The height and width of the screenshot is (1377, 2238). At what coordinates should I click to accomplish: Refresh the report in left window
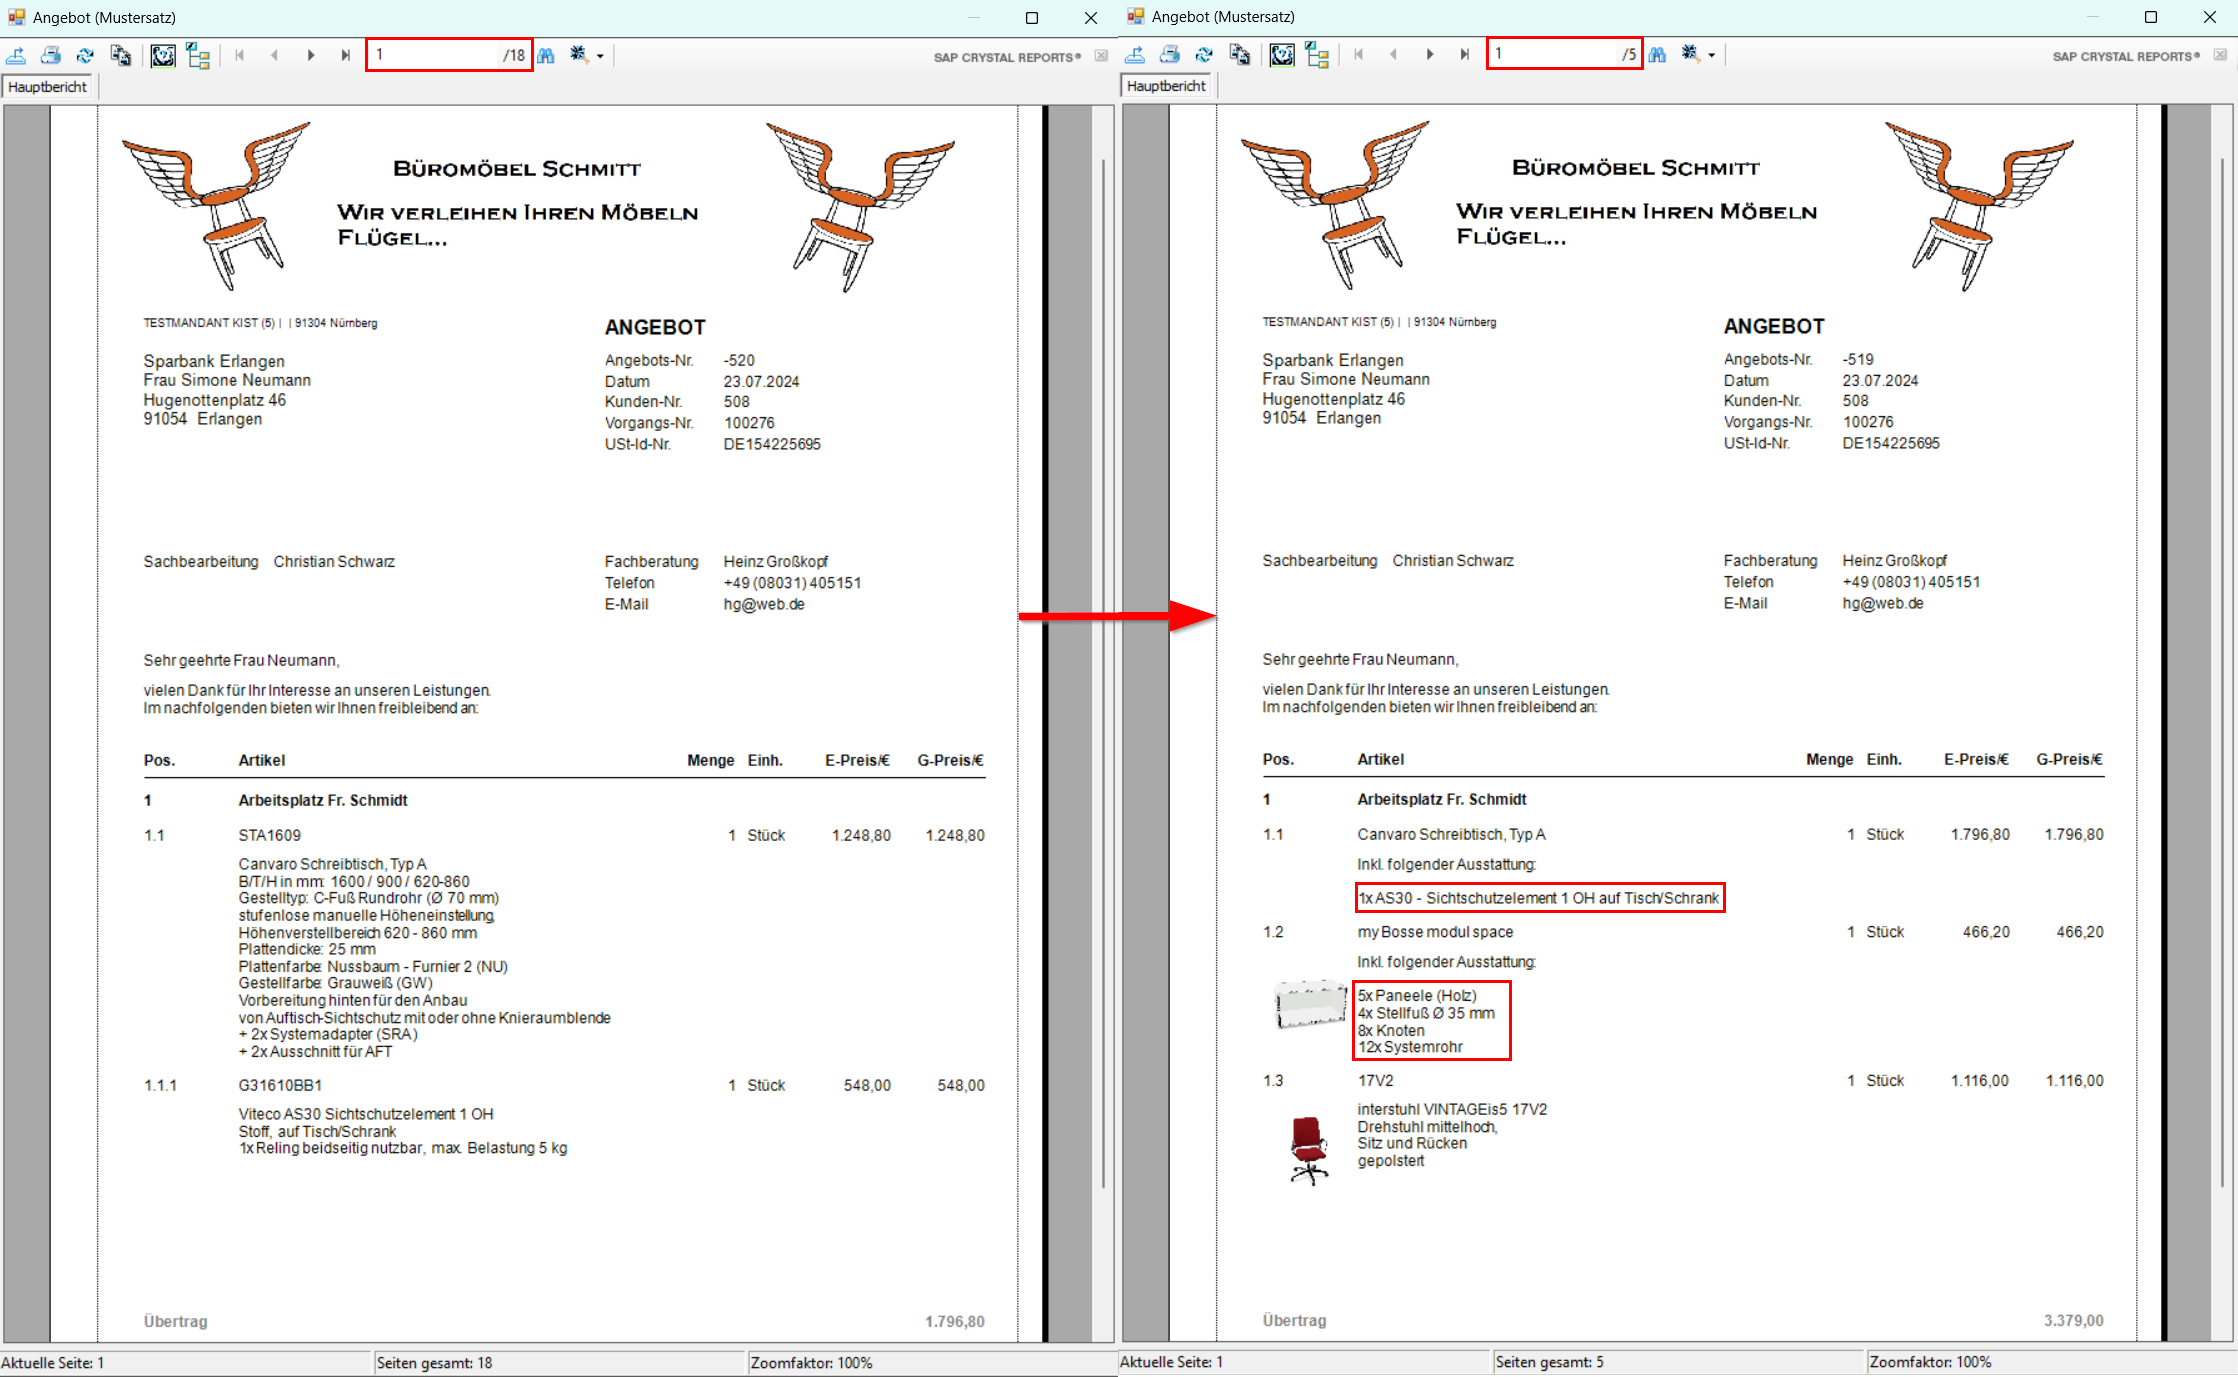85,55
